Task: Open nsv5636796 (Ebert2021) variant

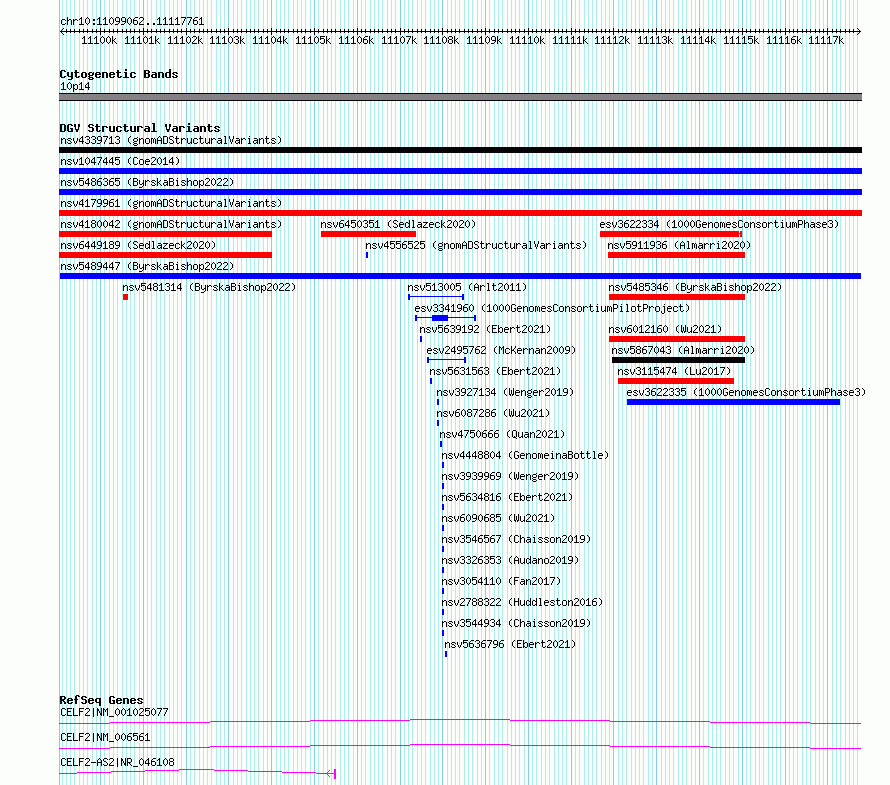Action: (x=510, y=644)
